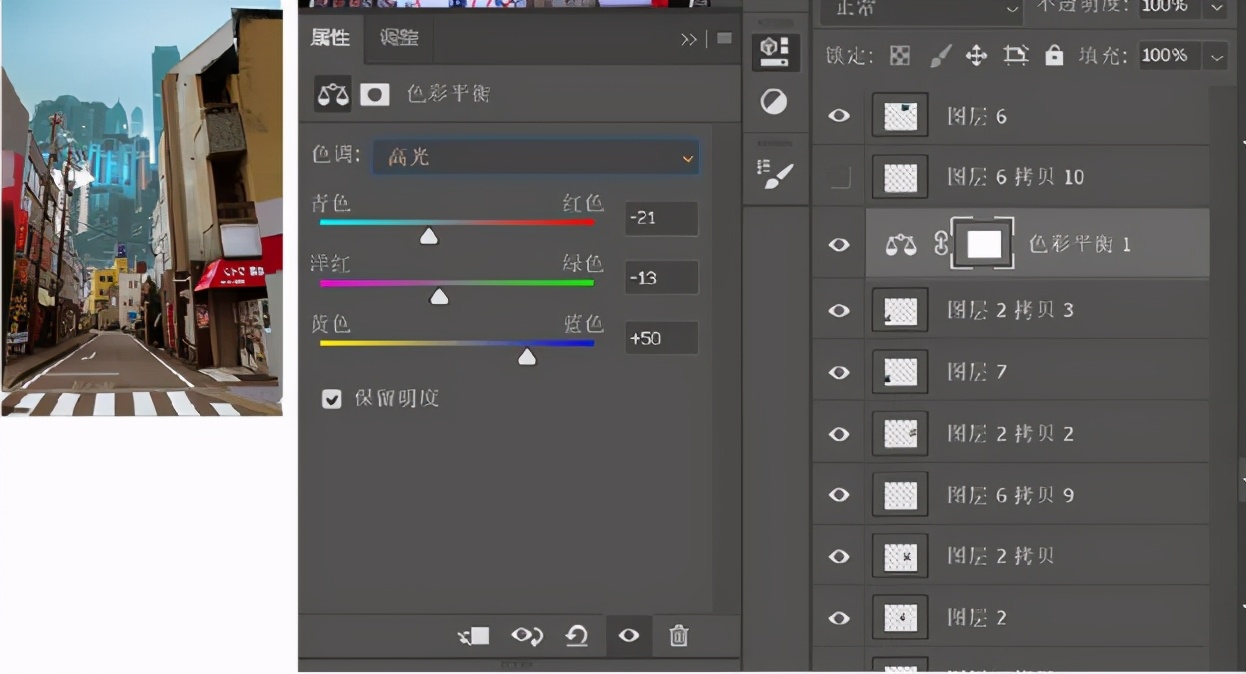The image size is (1246, 674).
Task: Open the fill percentage dropdown arrow
Action: click(x=1216, y=56)
